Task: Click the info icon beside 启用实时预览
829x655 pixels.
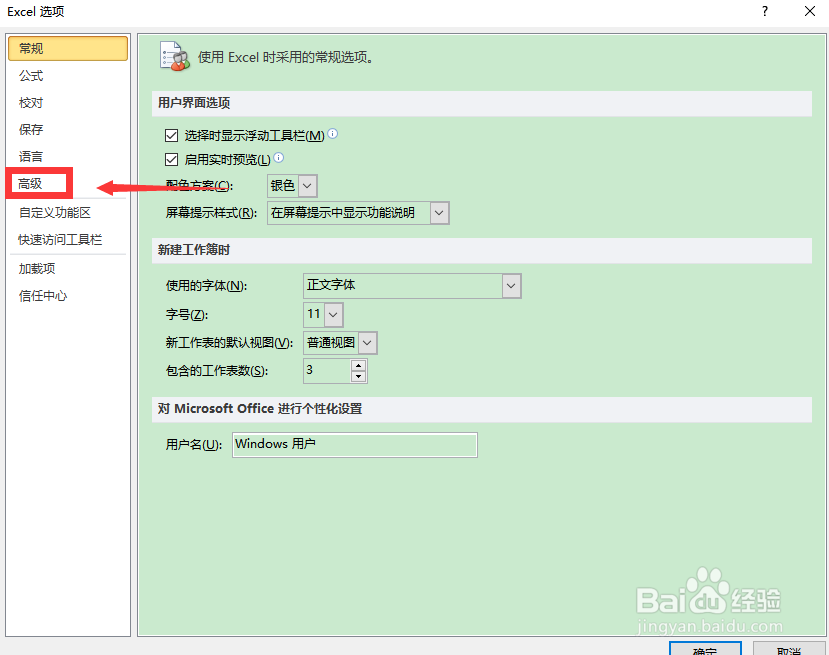Action: [280, 158]
